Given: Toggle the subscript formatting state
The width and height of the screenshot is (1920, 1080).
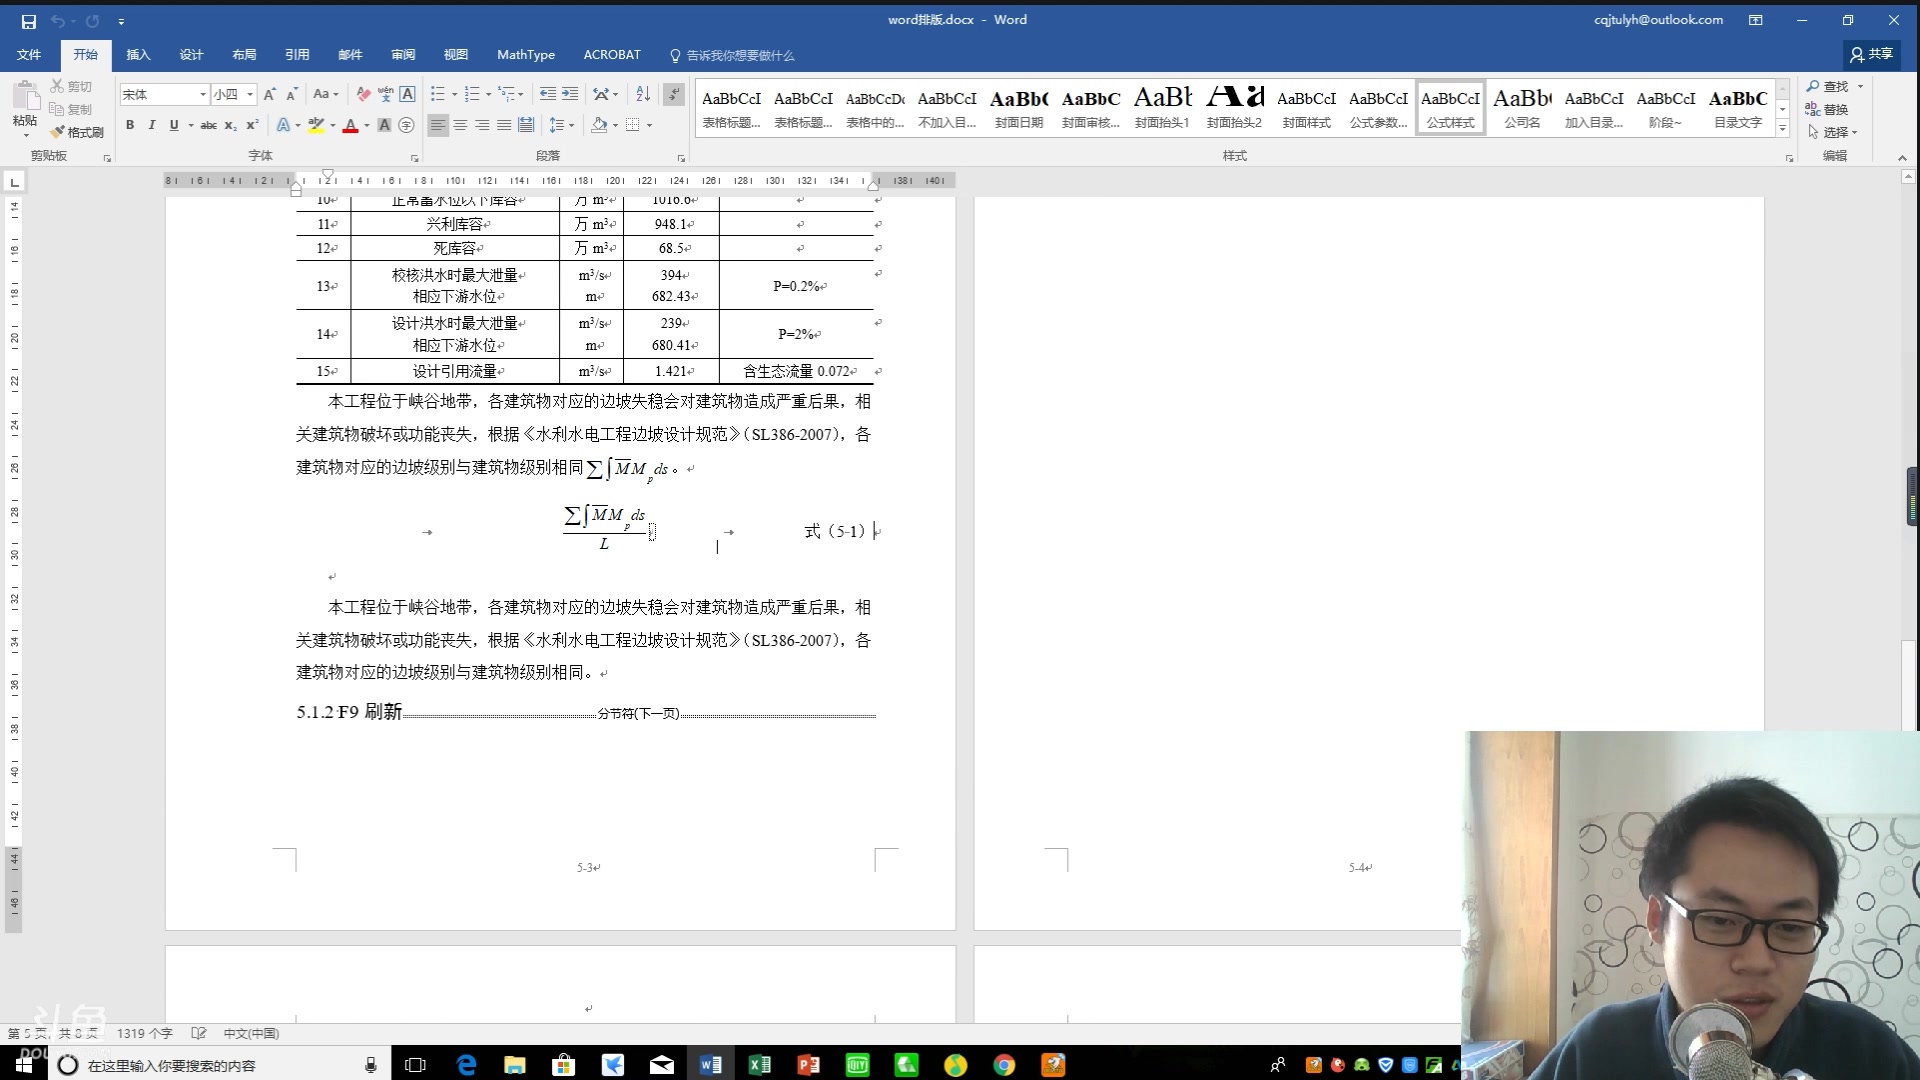Looking at the screenshot, I should (x=230, y=125).
